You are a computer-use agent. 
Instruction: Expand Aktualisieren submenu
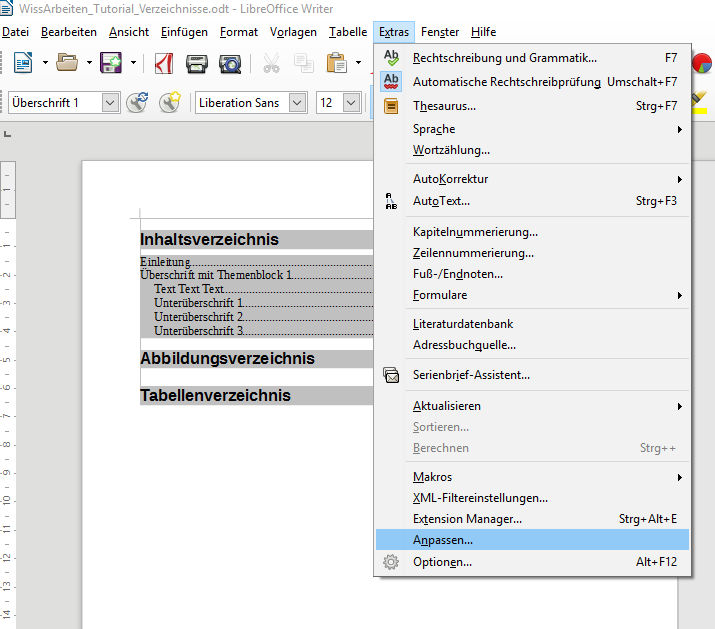[x=532, y=406]
